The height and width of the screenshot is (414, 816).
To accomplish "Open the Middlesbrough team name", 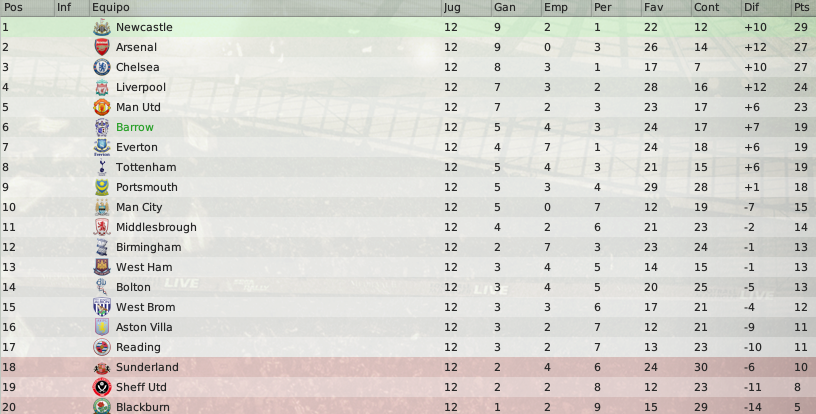I will [x=156, y=227].
